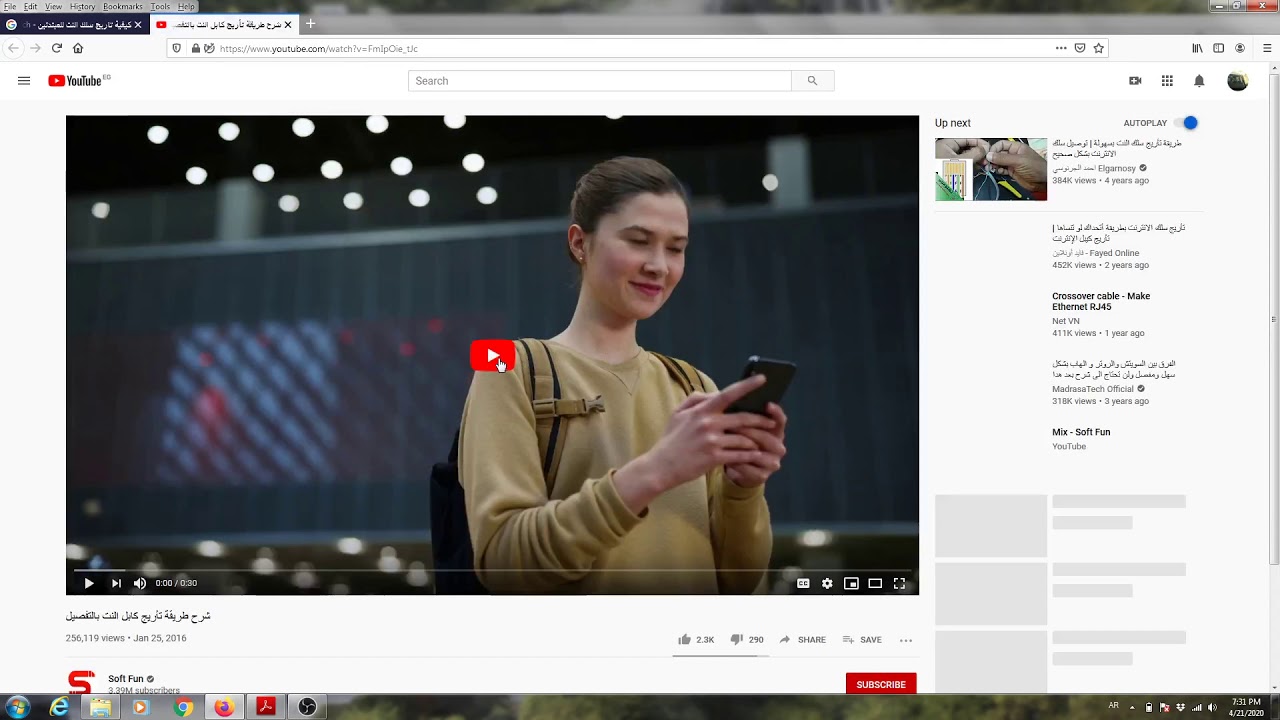The image size is (1280, 720).
Task: Enter fullscreen on the video
Action: coord(899,583)
